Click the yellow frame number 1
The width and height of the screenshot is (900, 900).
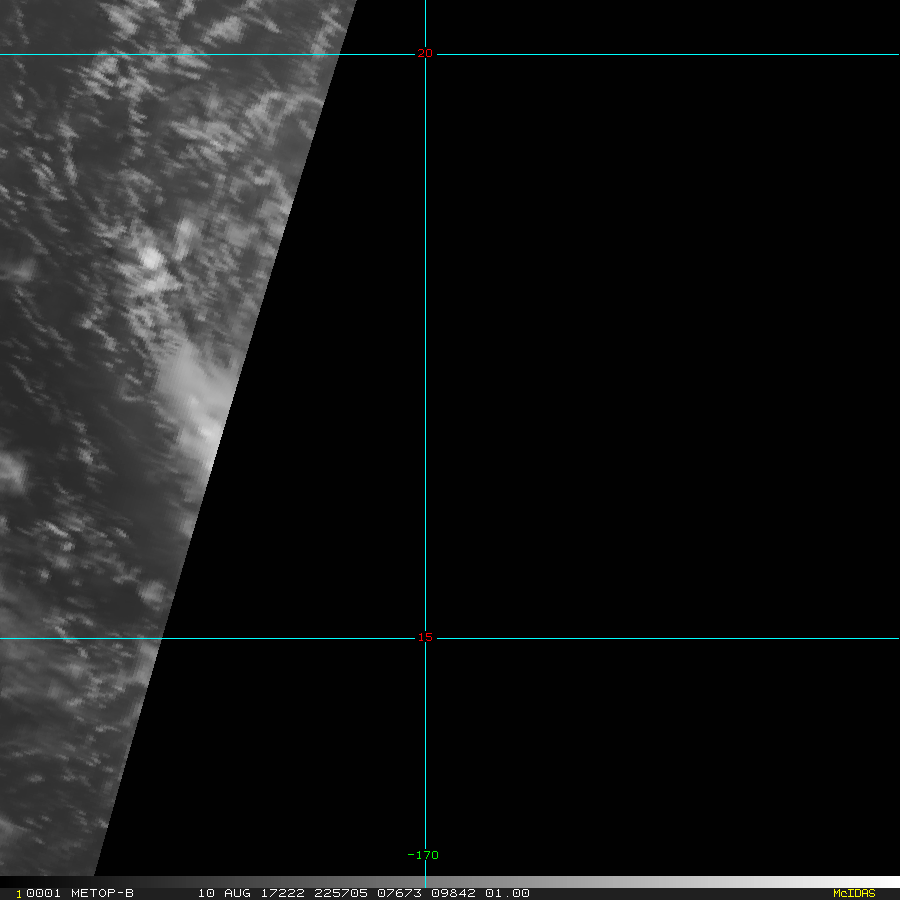click(19, 894)
